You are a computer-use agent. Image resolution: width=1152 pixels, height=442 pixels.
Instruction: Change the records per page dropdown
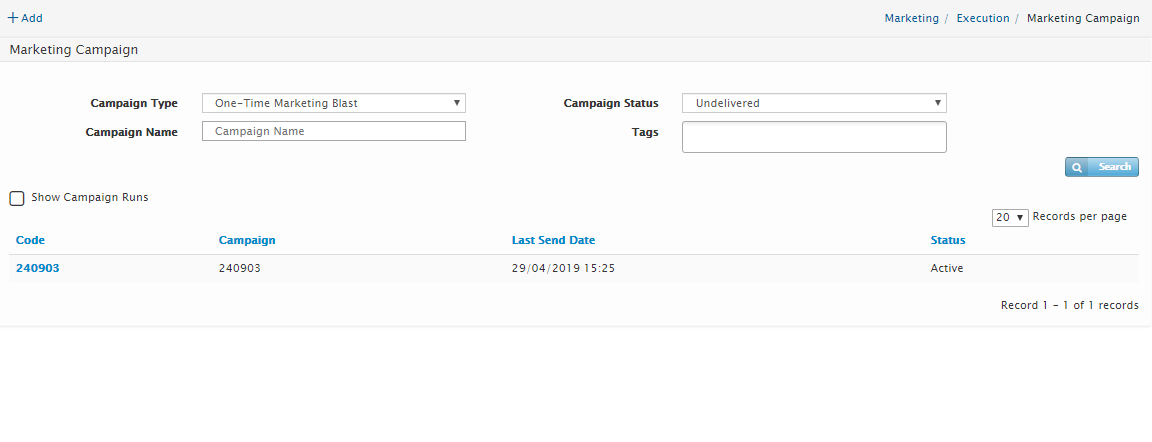(1009, 217)
